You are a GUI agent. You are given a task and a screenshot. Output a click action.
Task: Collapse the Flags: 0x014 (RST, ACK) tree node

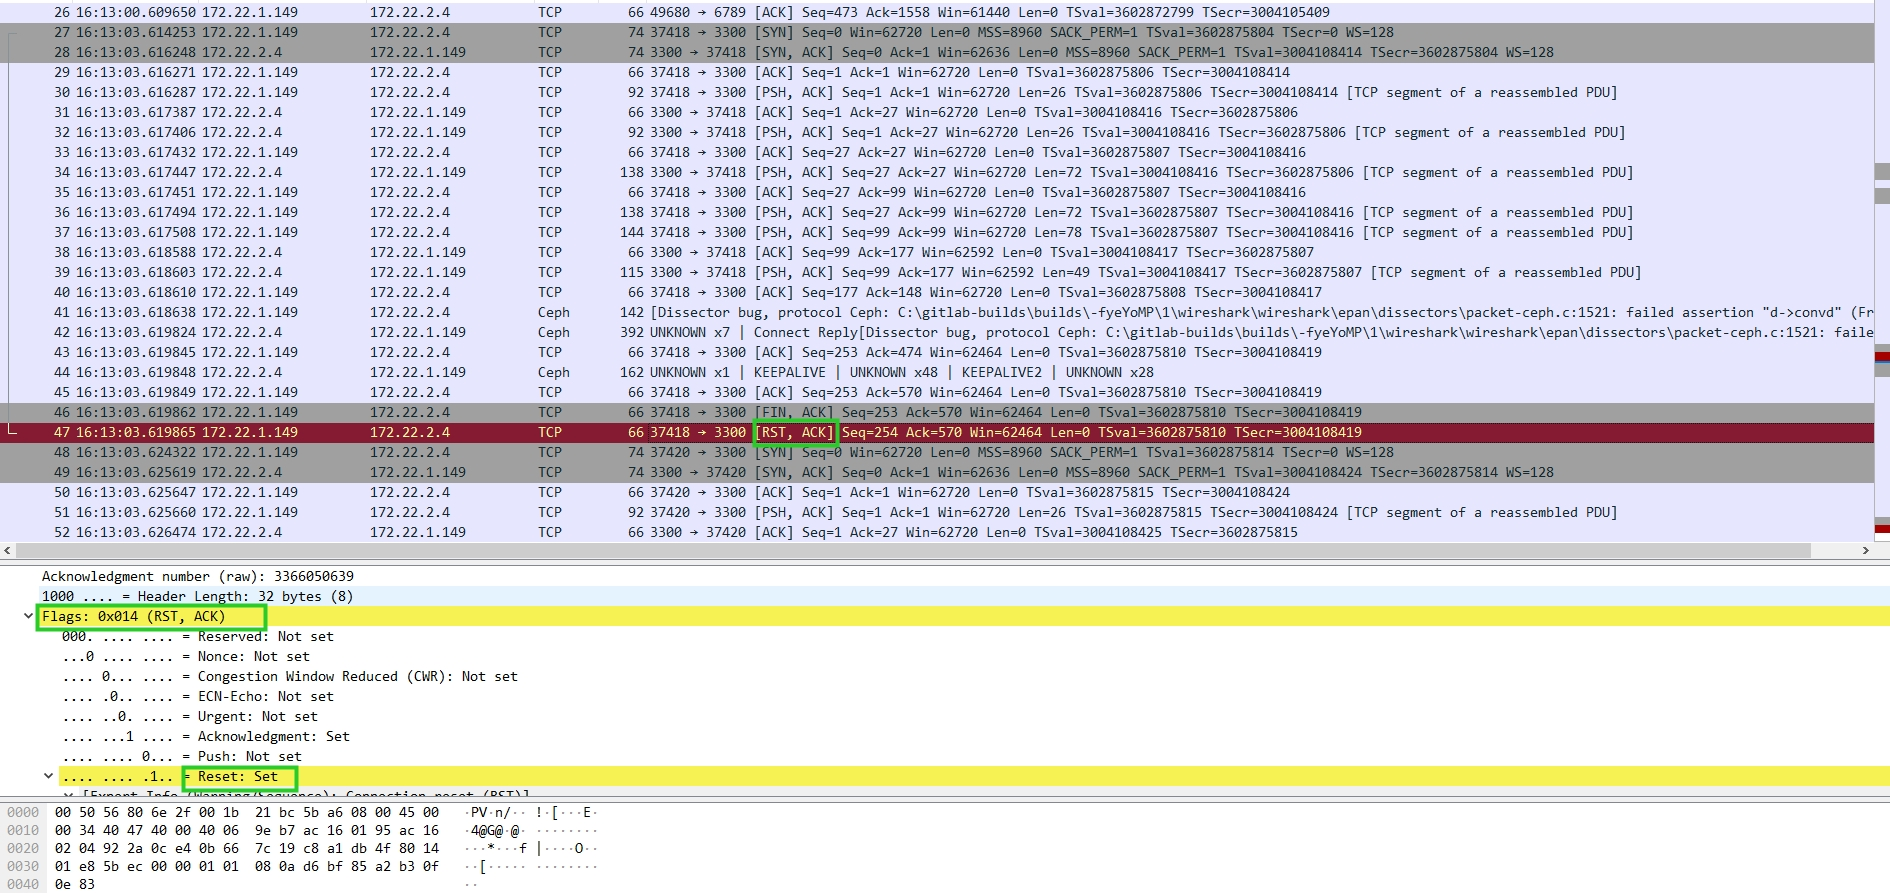pos(28,616)
